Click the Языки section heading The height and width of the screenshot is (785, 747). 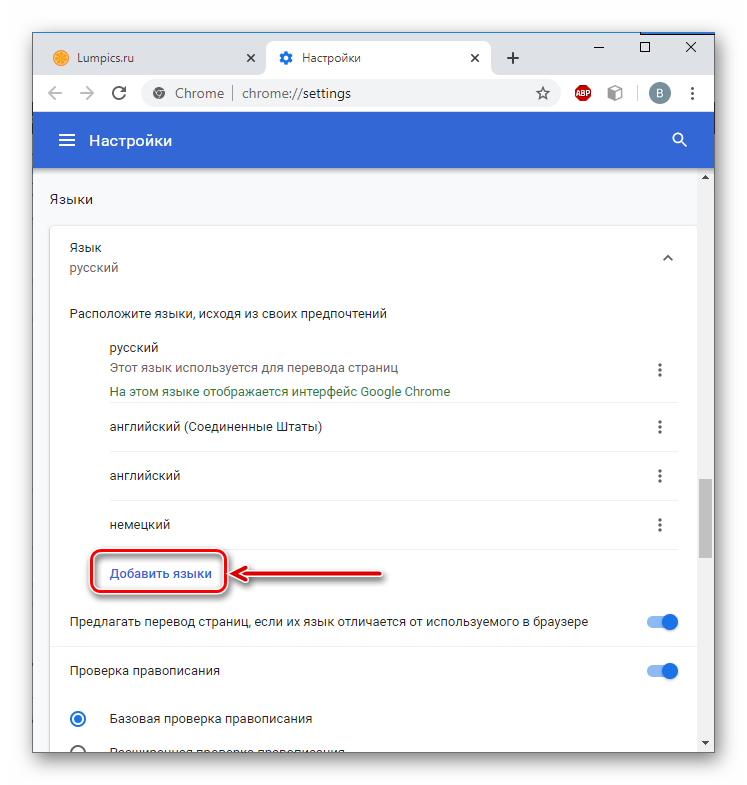coord(71,199)
